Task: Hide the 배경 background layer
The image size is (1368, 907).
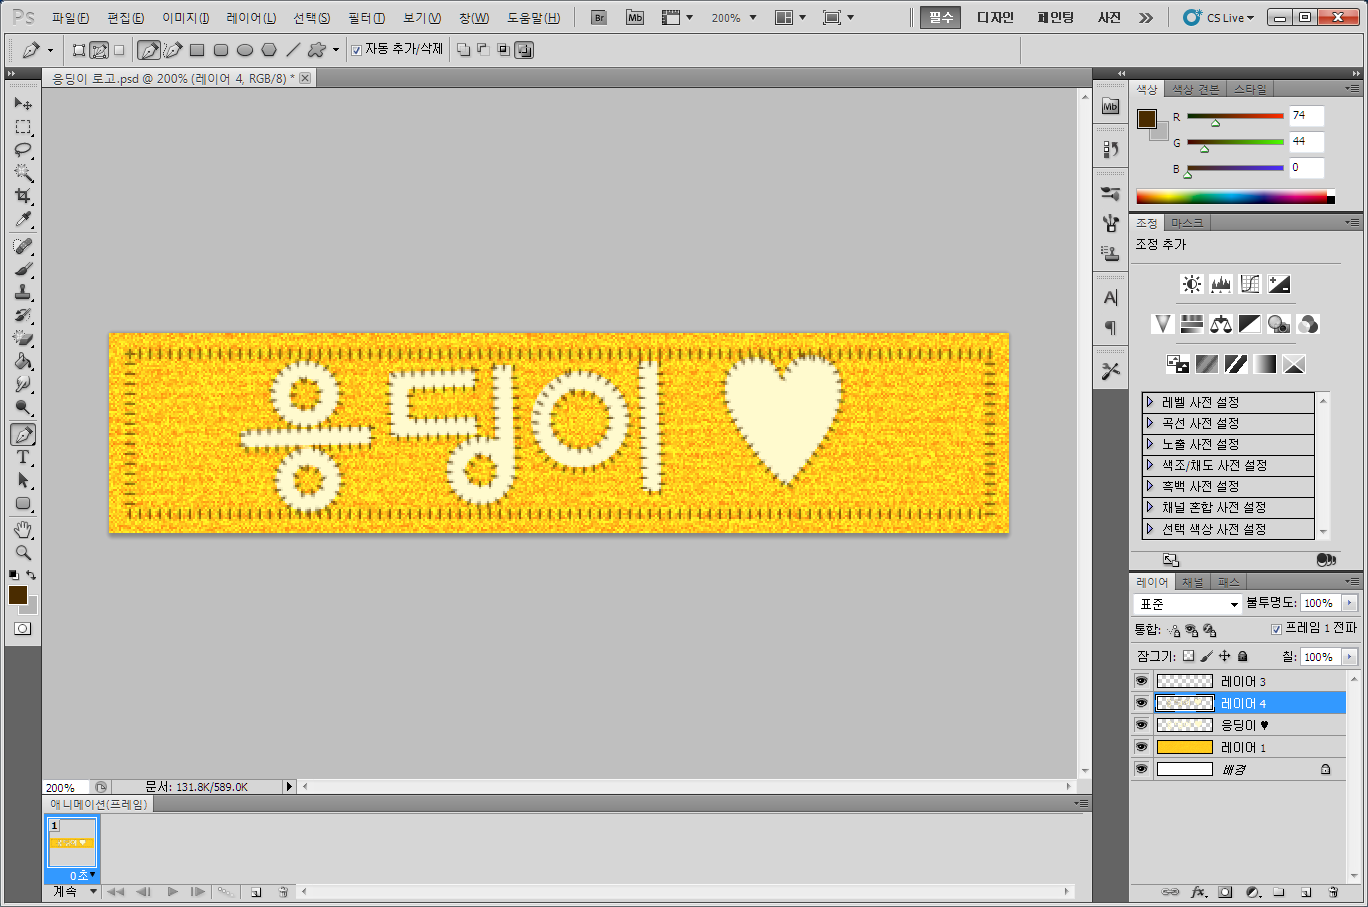Action: point(1141,769)
